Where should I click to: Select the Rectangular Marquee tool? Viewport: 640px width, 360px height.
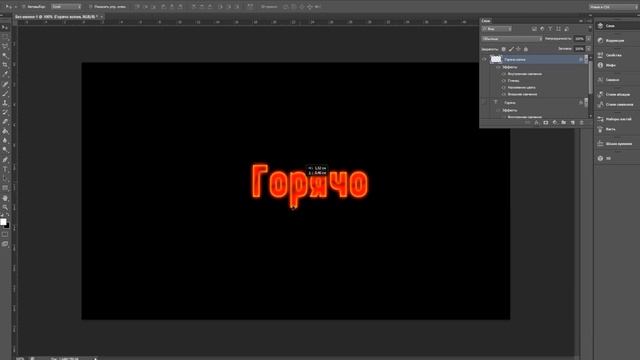coord(5,37)
